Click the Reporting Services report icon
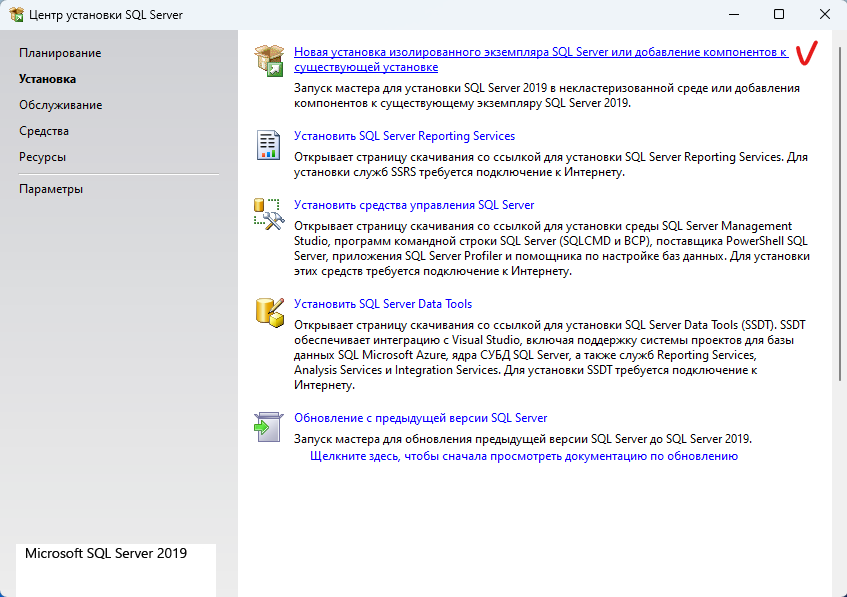Screen dimensions: 847x597 click(268, 145)
